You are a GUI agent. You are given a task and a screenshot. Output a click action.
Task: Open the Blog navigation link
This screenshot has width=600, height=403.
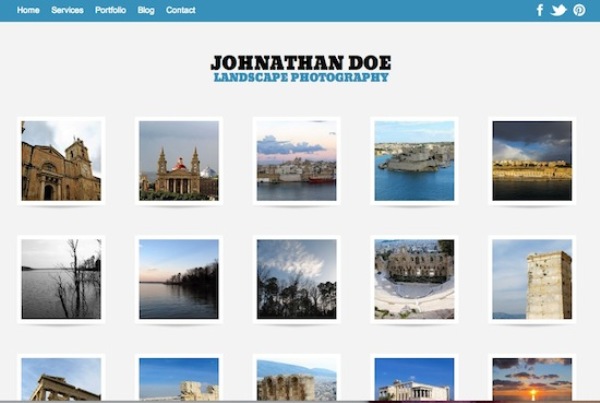click(x=146, y=10)
